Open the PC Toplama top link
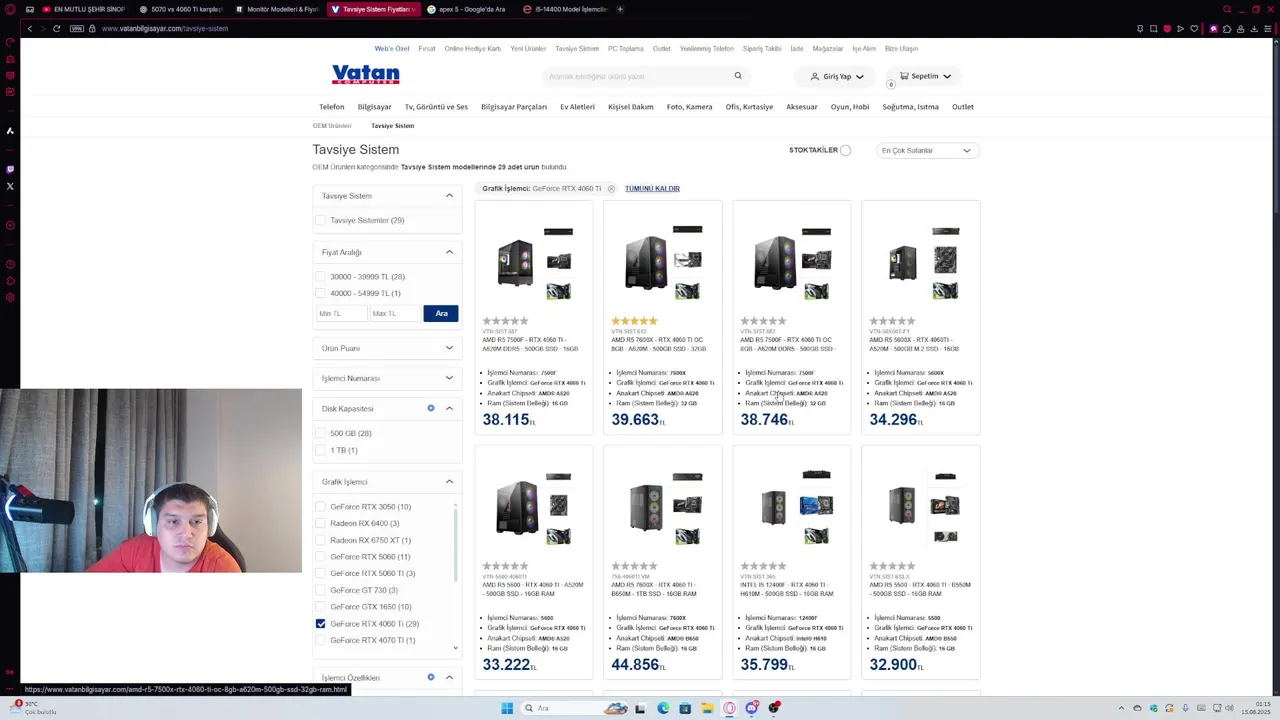Viewport: 1280px width, 720px height. pyautogui.click(x=626, y=48)
